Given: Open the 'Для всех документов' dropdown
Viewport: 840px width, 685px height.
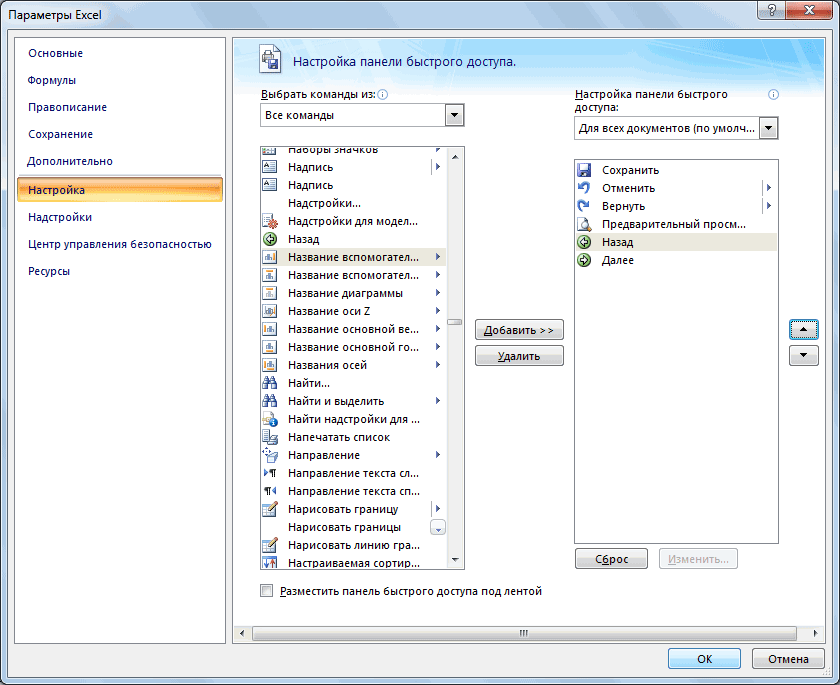Looking at the screenshot, I should [768, 128].
